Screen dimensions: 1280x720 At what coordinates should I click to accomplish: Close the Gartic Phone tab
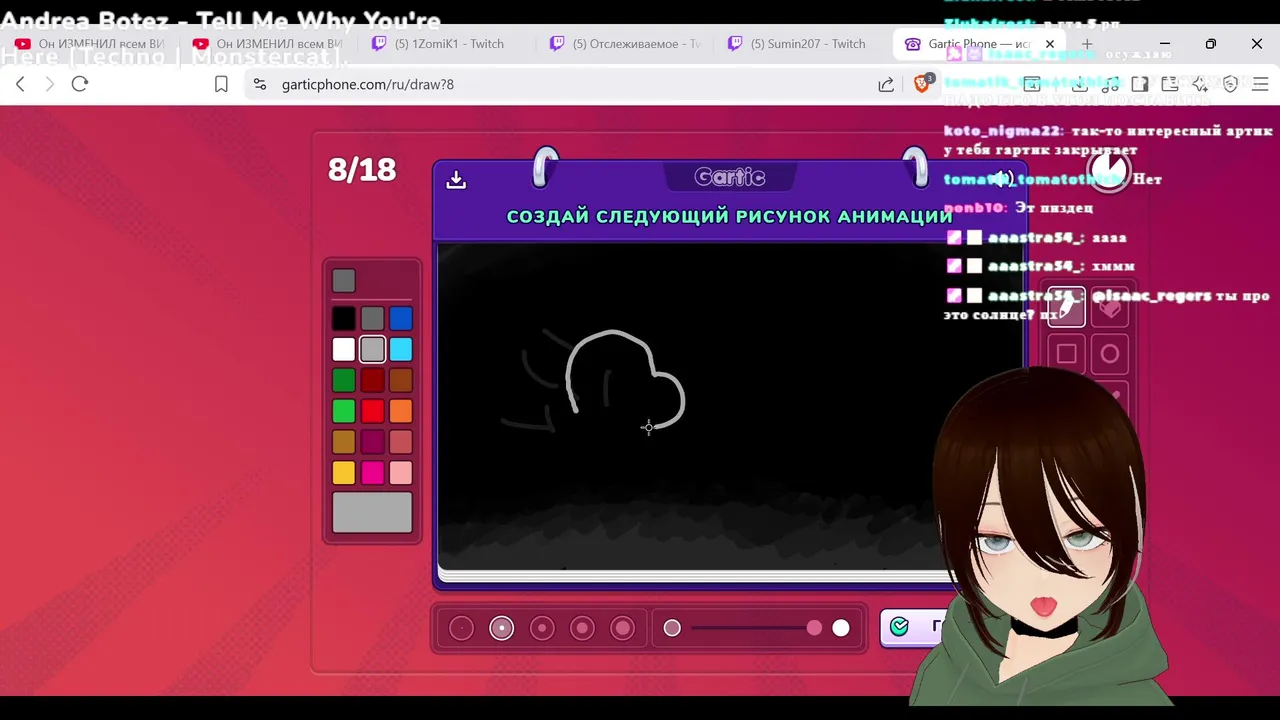click(1049, 44)
